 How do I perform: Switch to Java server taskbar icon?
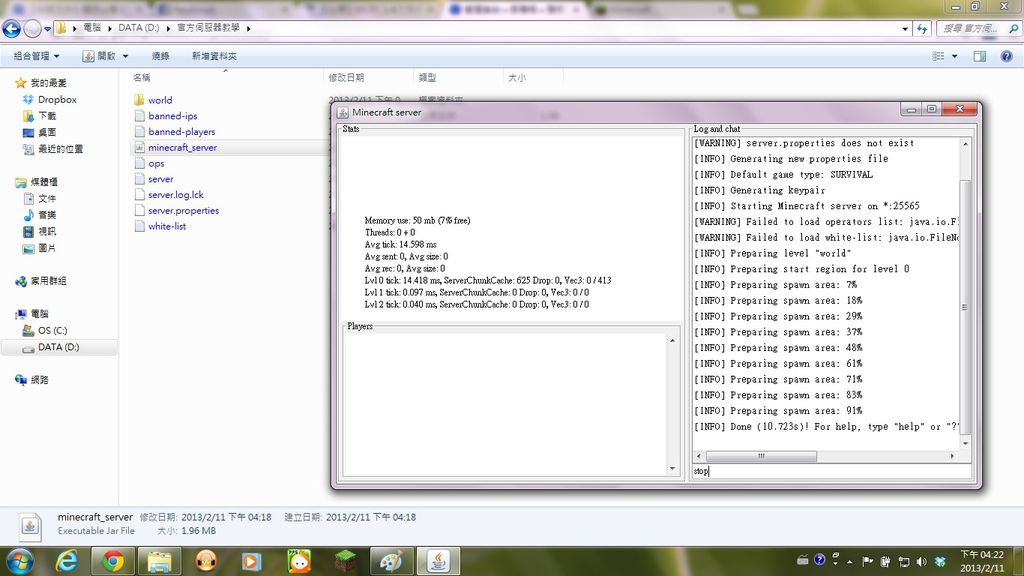438,561
